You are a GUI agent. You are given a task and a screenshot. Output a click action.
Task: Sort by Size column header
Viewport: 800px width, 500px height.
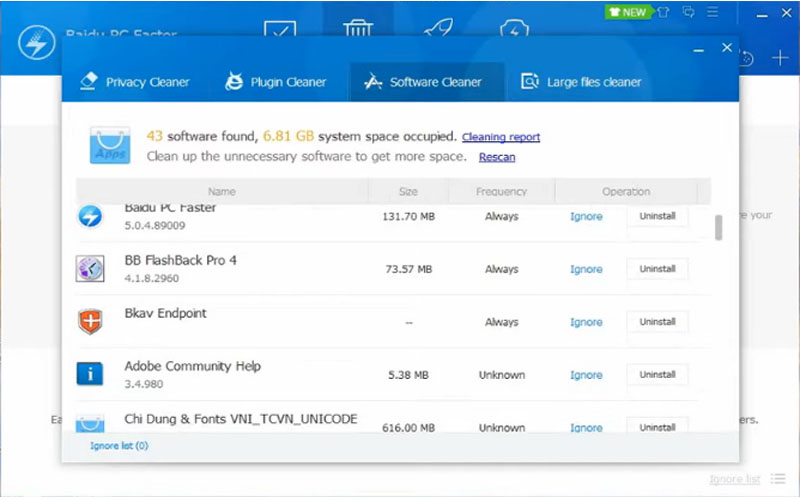[x=408, y=192]
